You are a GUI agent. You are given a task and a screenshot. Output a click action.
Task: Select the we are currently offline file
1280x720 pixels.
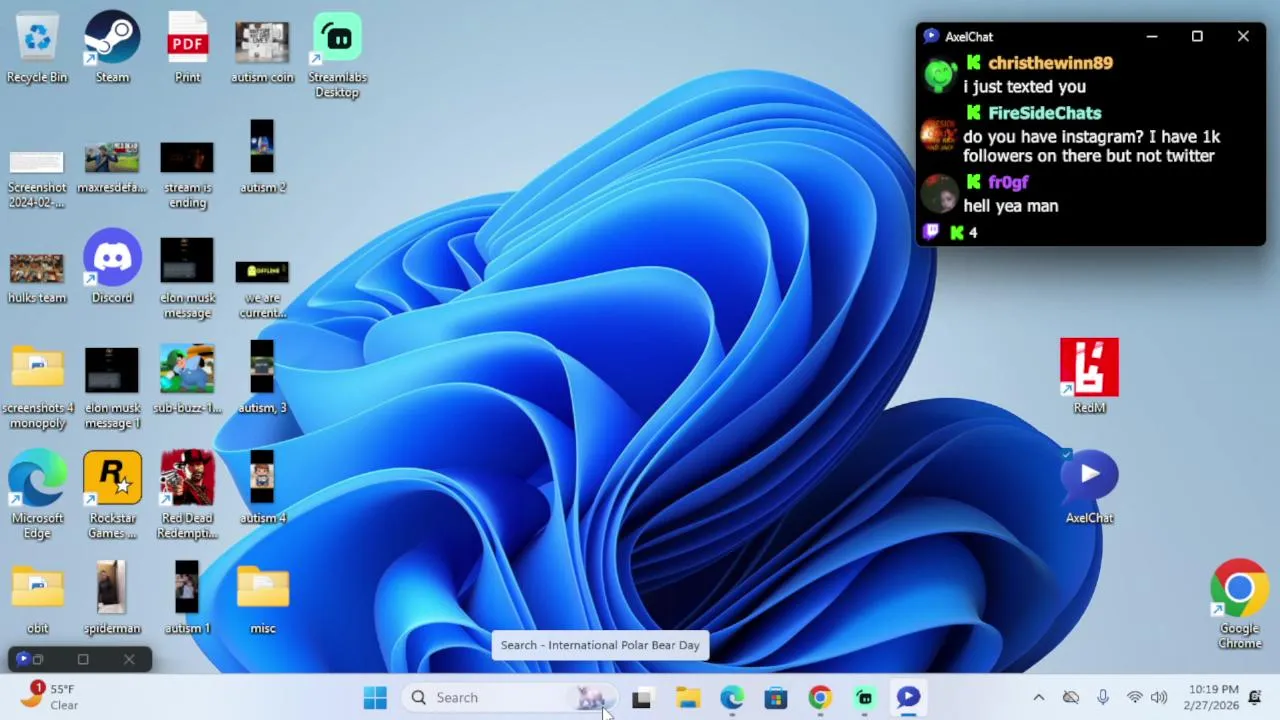tap(262, 290)
